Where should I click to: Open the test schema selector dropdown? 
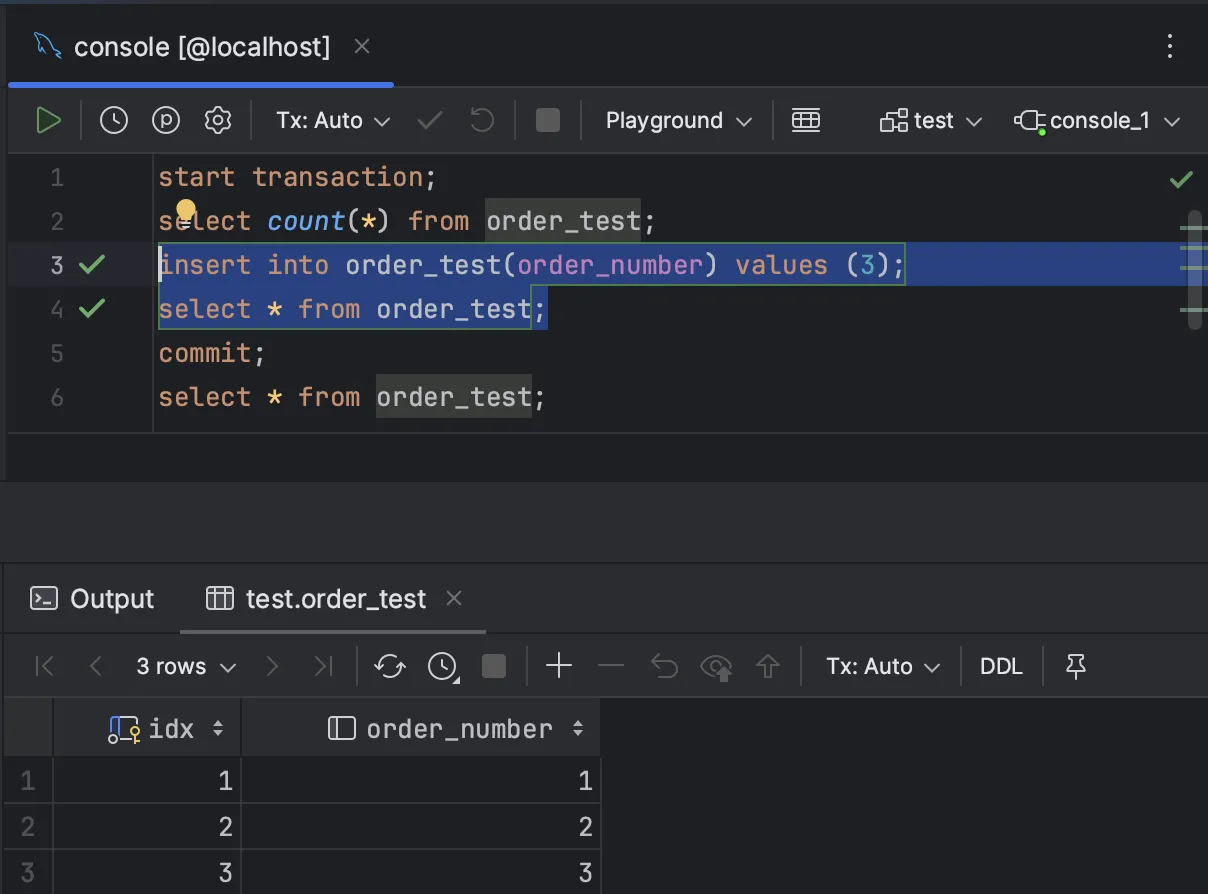pos(931,121)
